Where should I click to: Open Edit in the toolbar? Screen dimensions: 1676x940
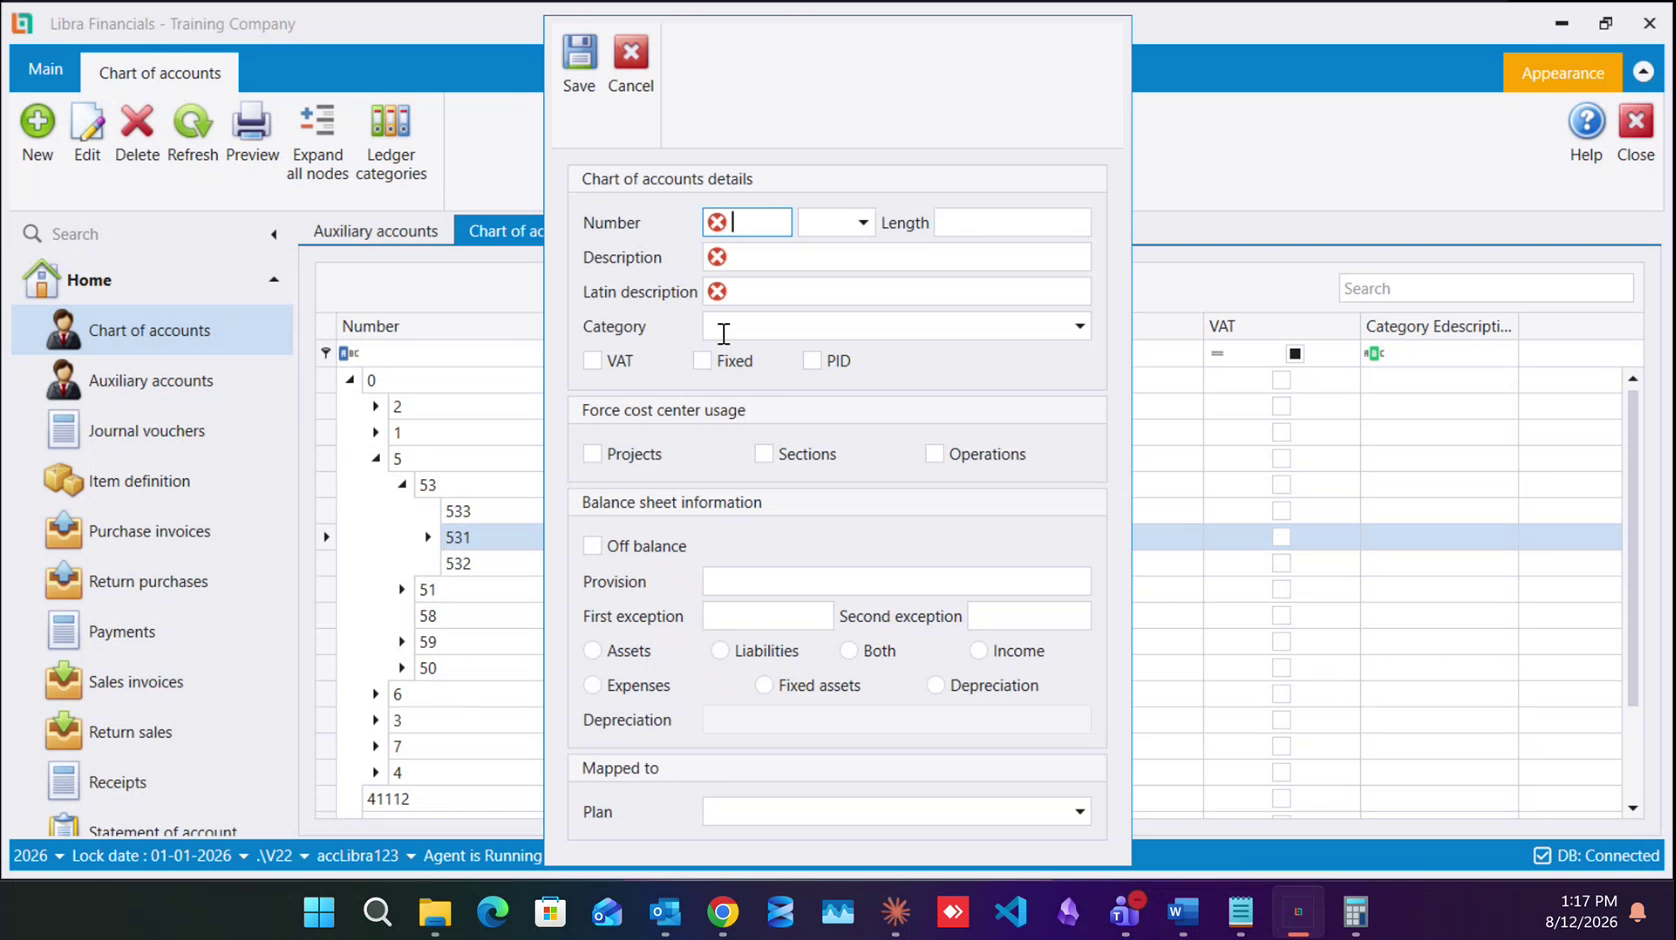click(x=87, y=133)
